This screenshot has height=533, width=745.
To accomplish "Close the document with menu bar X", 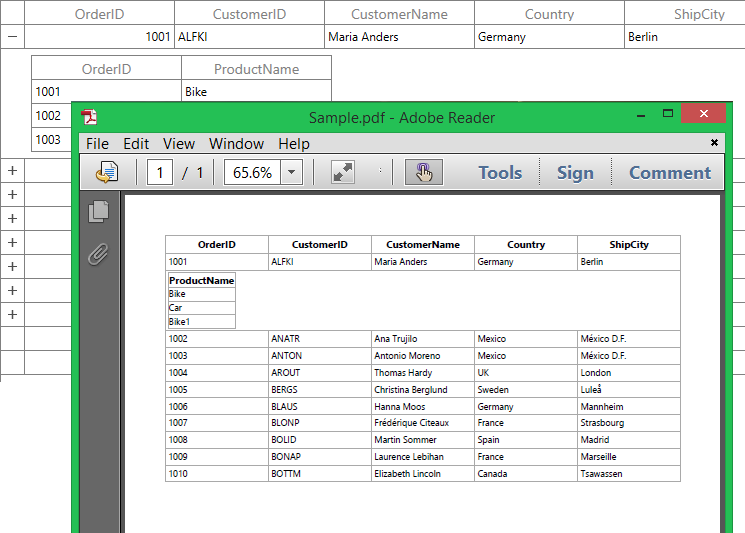I will pyautogui.click(x=714, y=143).
